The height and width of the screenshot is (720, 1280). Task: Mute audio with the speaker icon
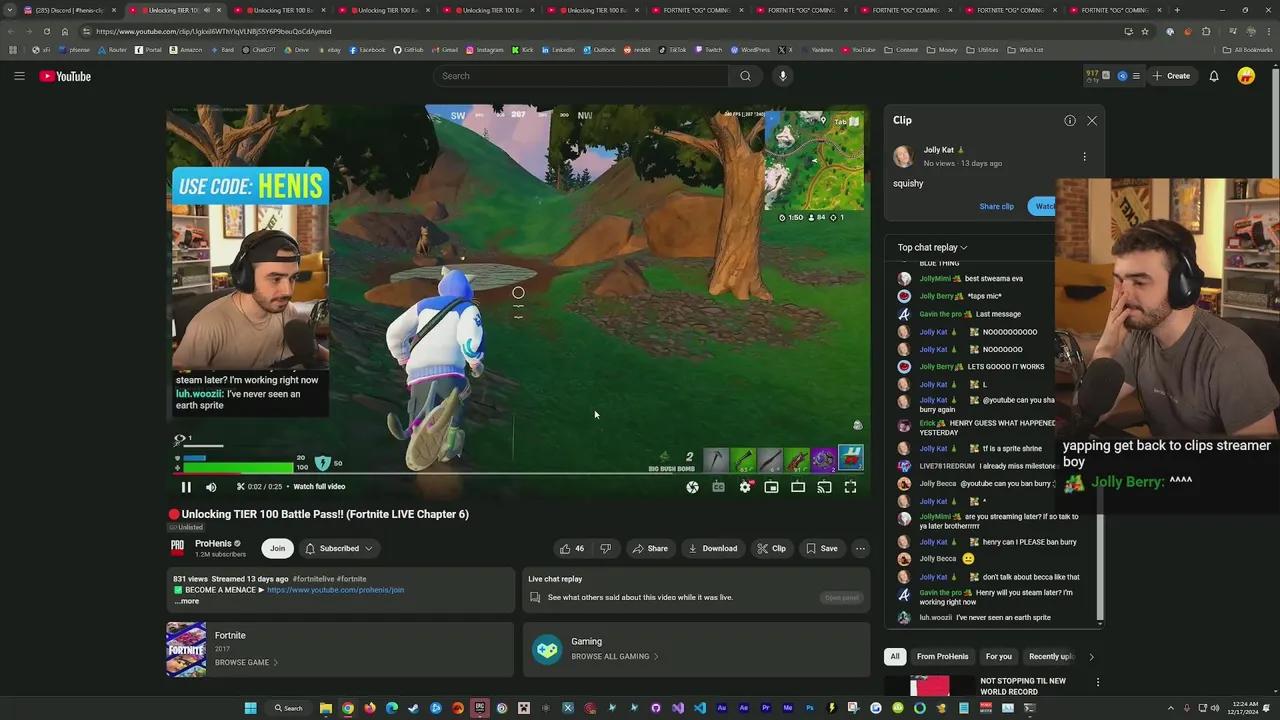[x=209, y=486]
